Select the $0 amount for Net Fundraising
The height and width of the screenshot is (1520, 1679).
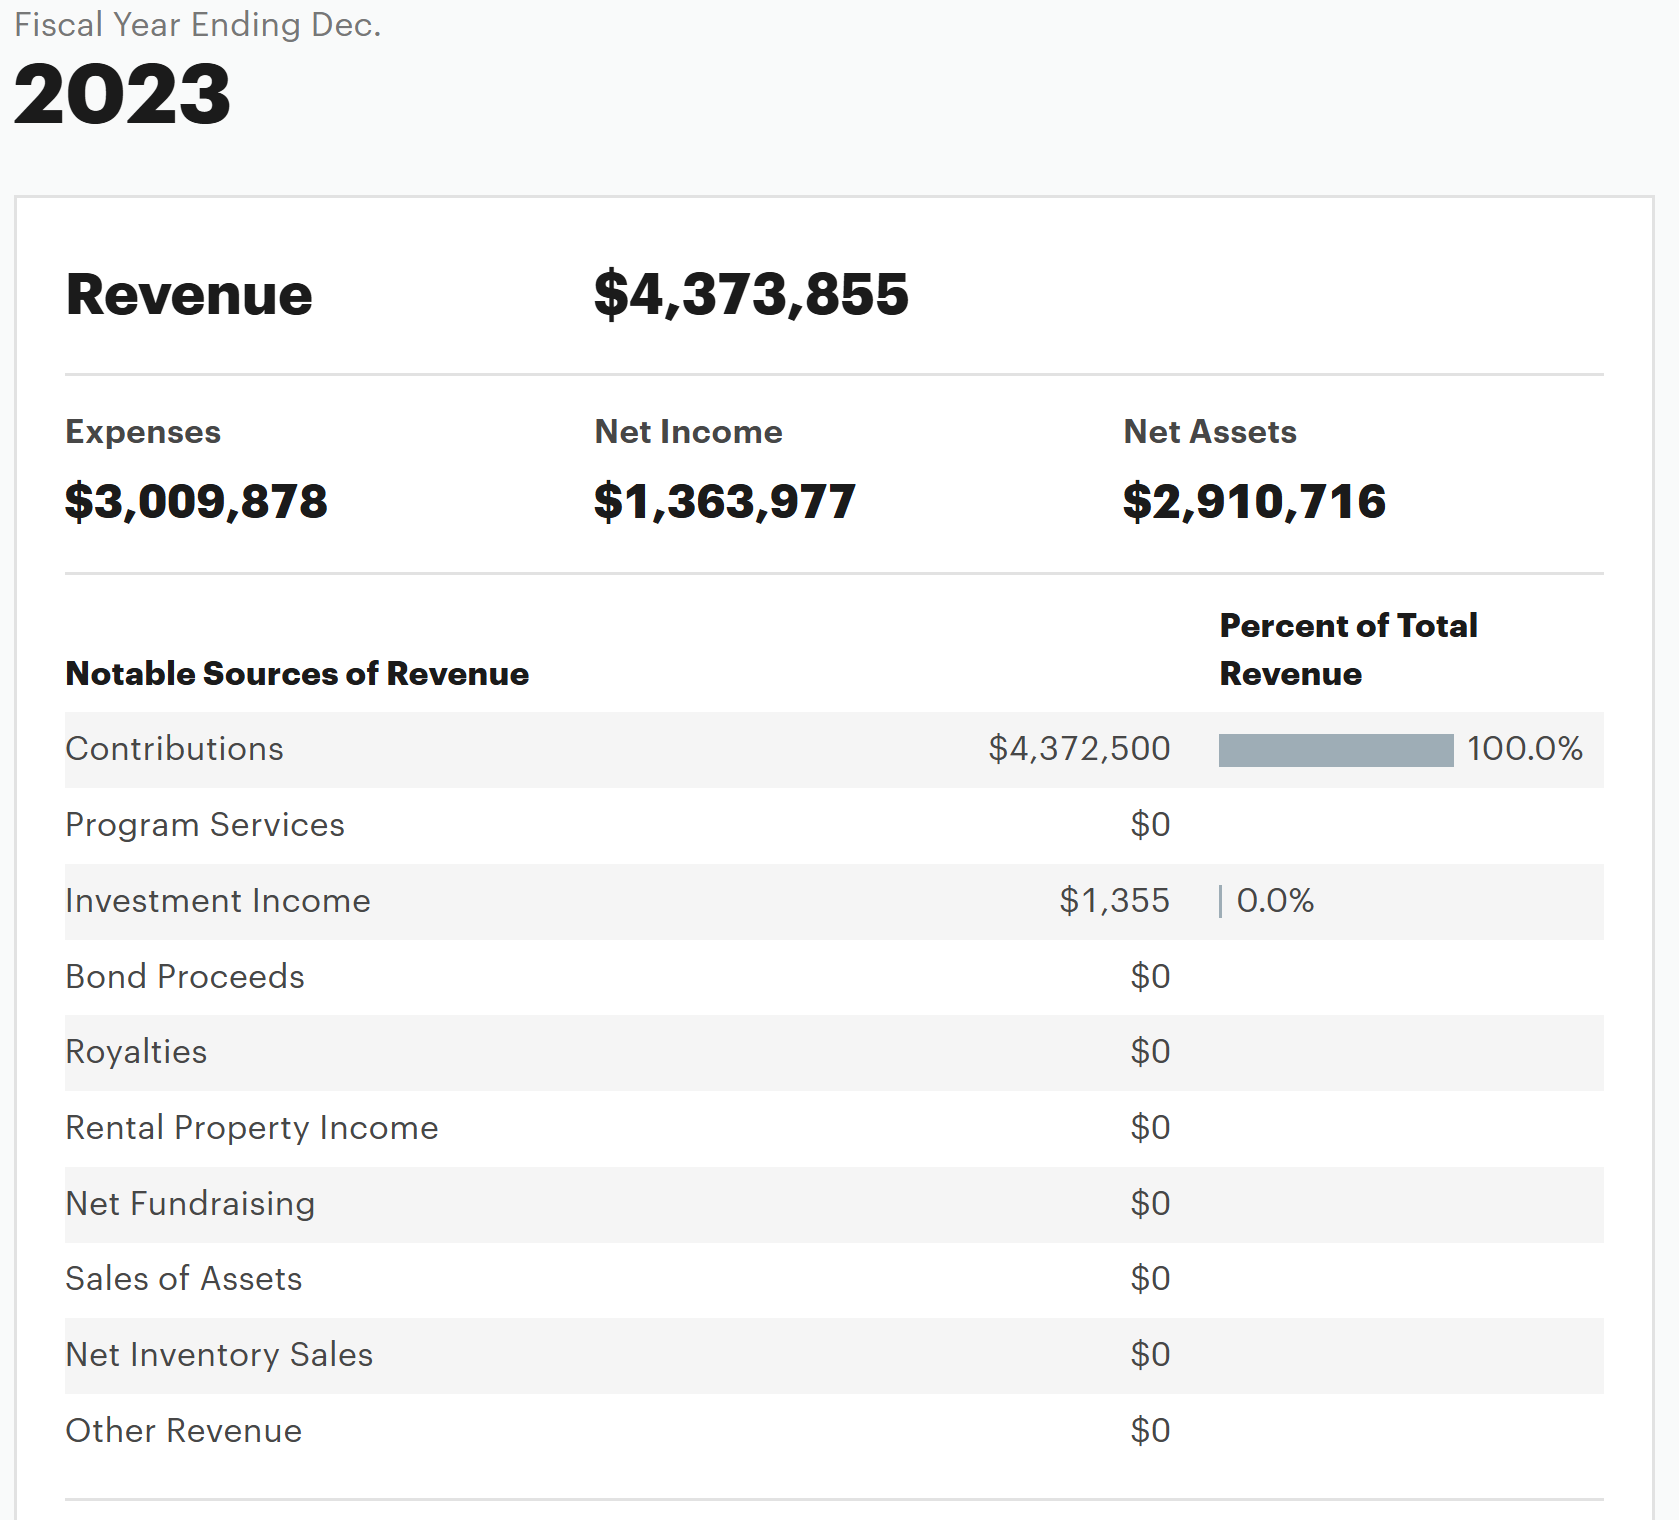1150,1204
